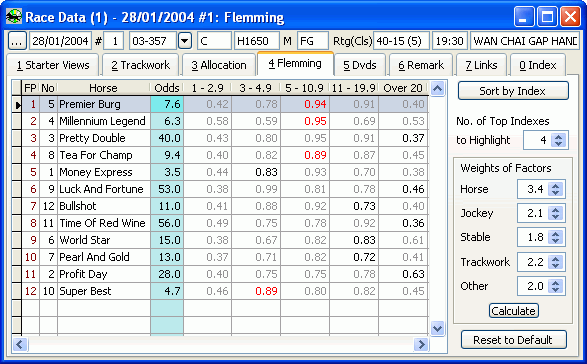
Task: Open the Links tab
Action: tap(481, 65)
